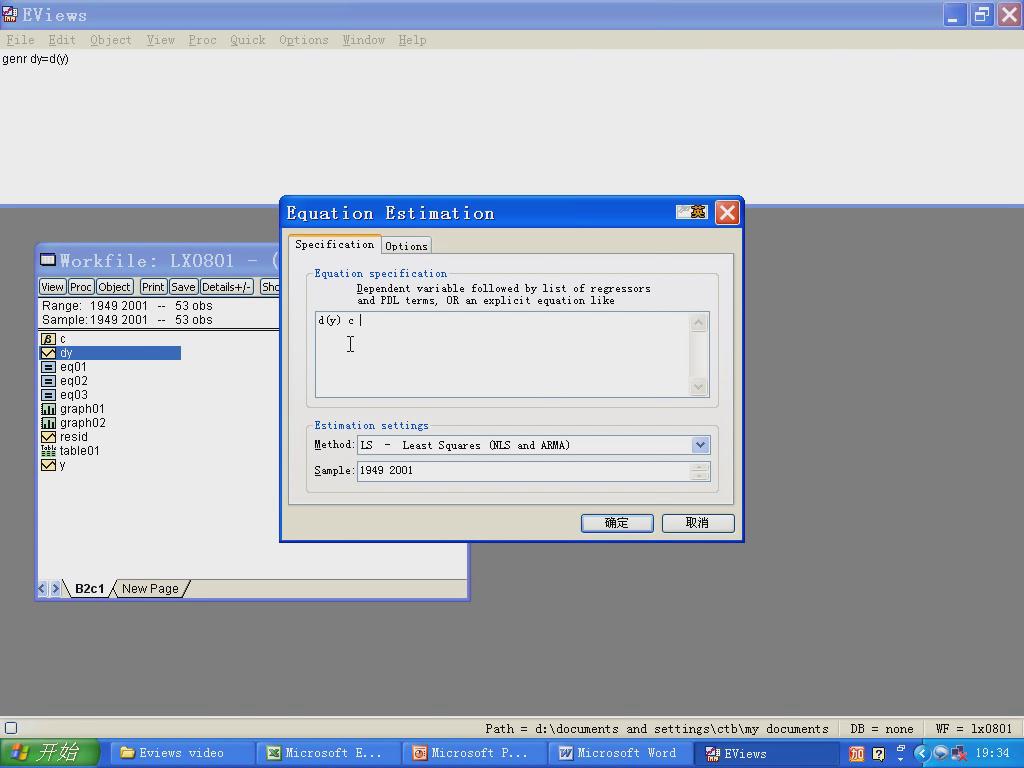Switch to Microsoft Word in taskbar
Viewport: 1024px width, 768px height.
(619, 753)
